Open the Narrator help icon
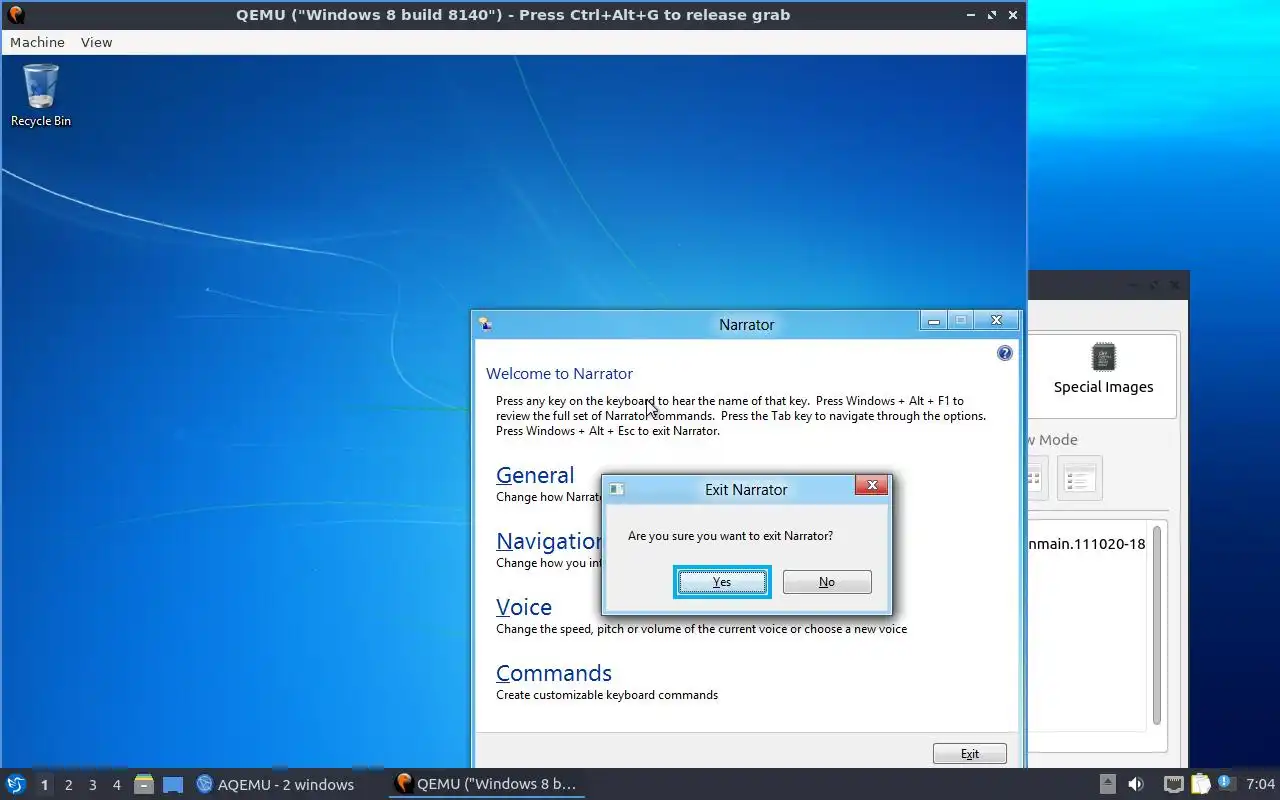 [1005, 353]
